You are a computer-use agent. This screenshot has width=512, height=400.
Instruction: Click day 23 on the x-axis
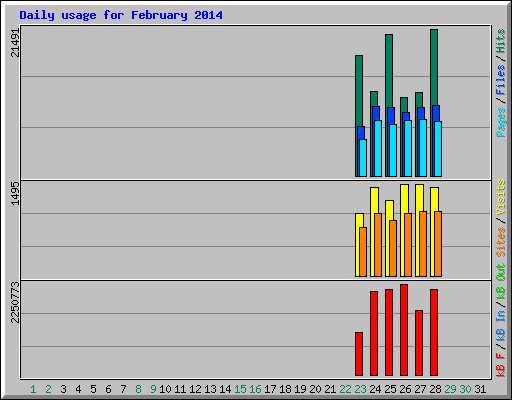tap(360, 389)
